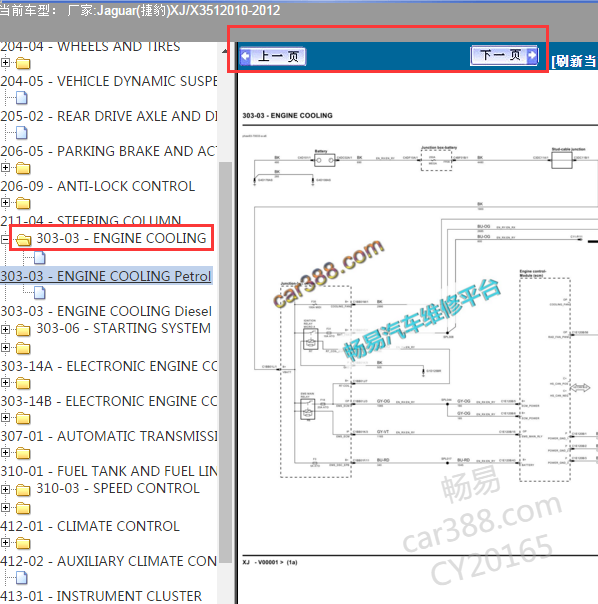Select 303-14A - ELECTRONIC ENGINE label
598x604 pixels.
[109, 366]
